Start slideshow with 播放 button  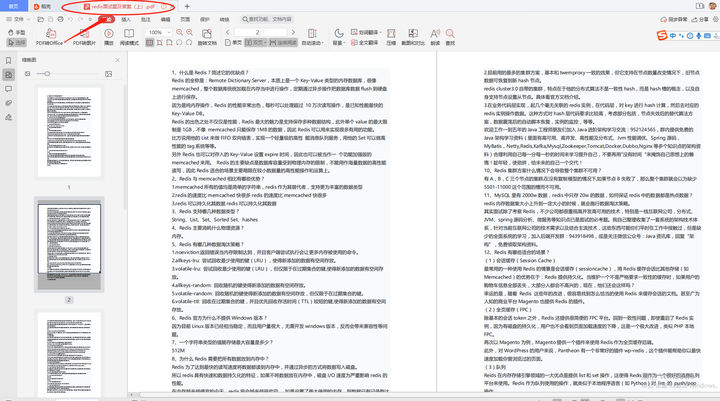109,37
